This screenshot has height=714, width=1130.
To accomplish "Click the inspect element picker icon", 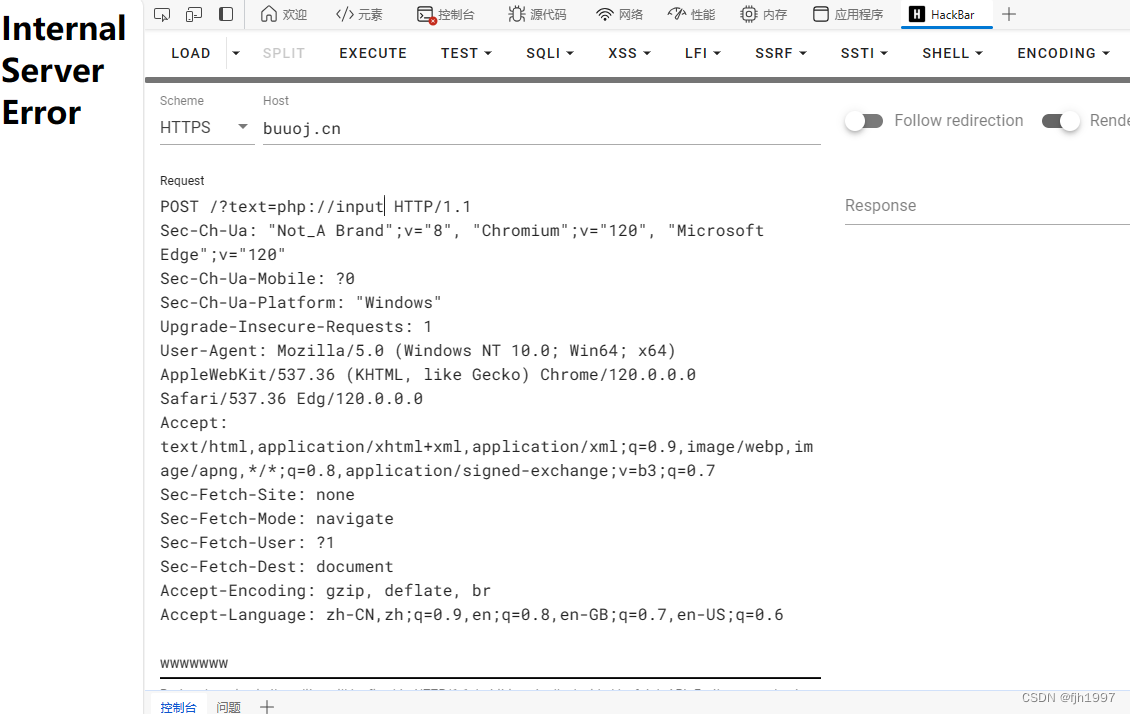I will pos(162,14).
